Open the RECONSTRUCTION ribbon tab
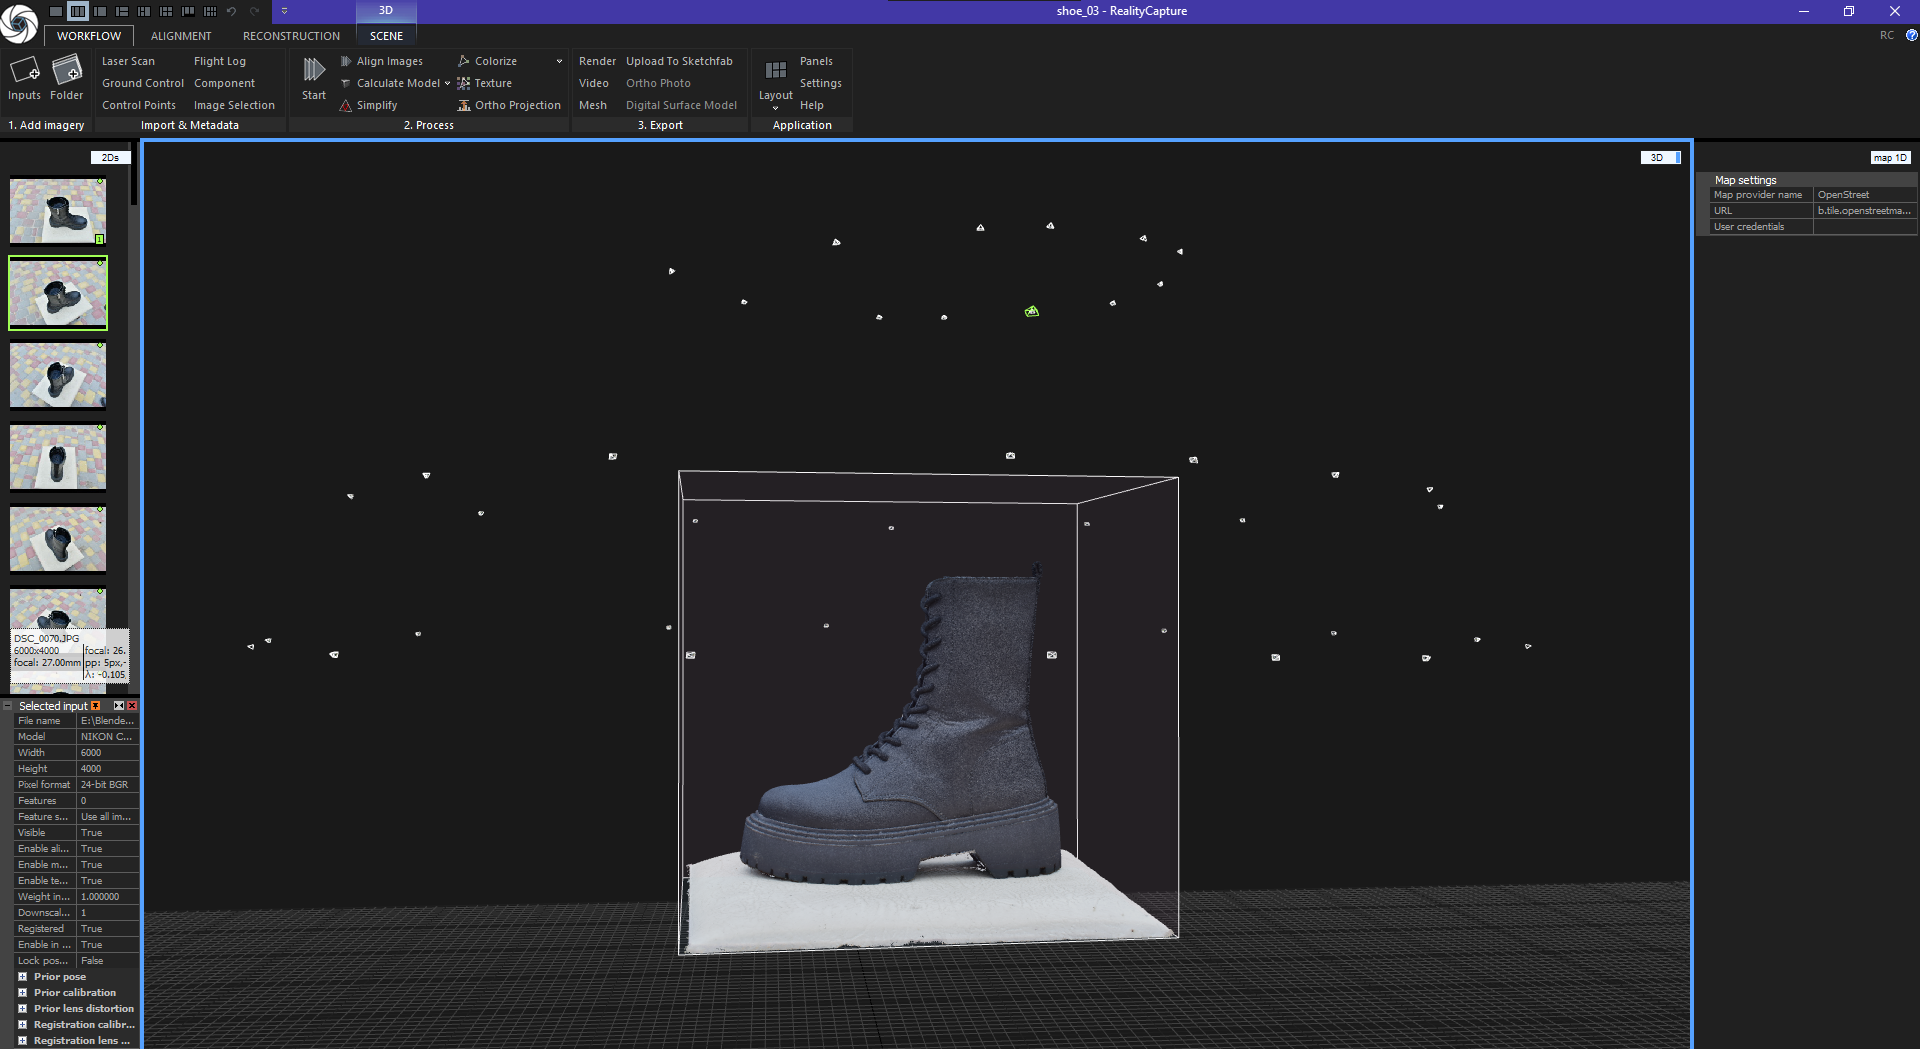This screenshot has width=1920, height=1049. [x=291, y=36]
